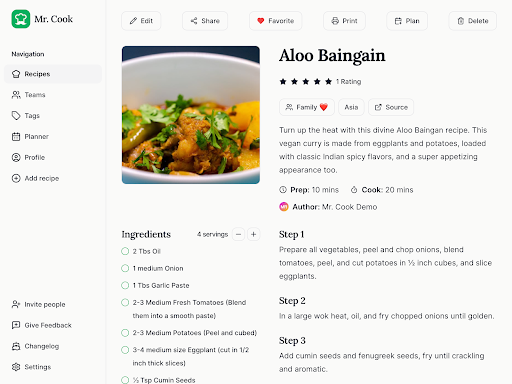Toggle the Favorite heart button
This screenshot has height=384, width=512.
point(276,21)
